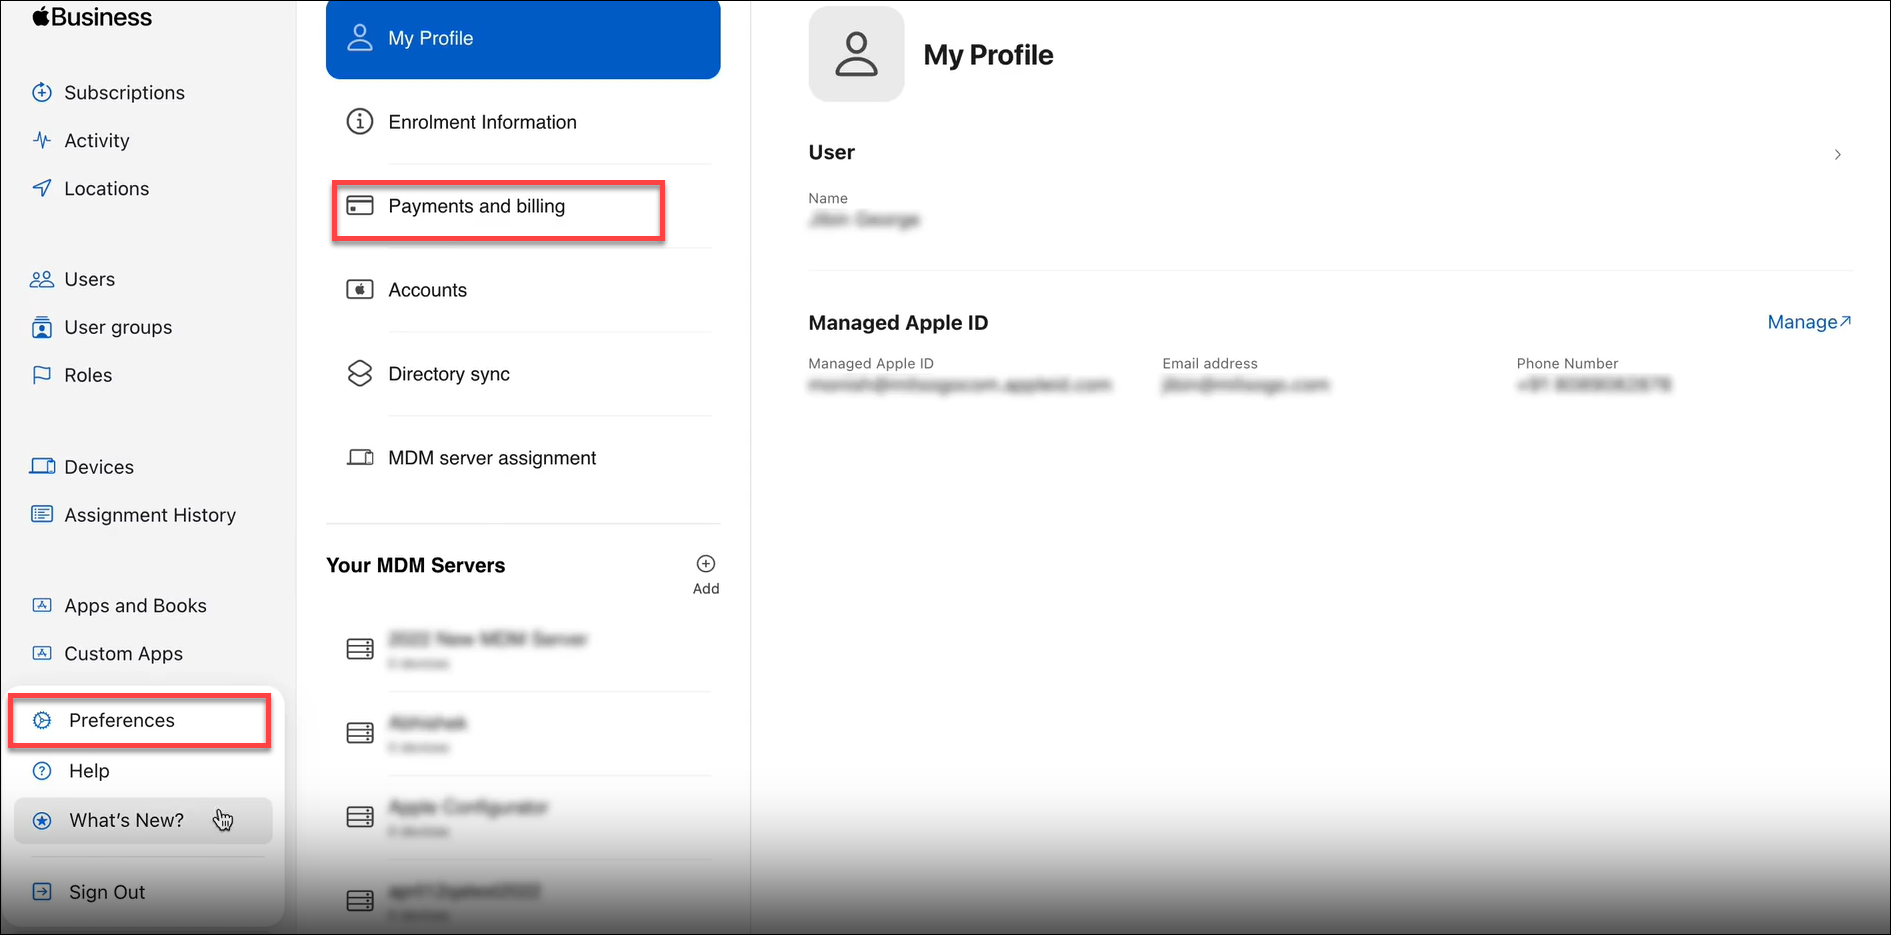Screen dimensions: 1891x935
Task: Click the Locations arrow icon
Action: pos(42,188)
